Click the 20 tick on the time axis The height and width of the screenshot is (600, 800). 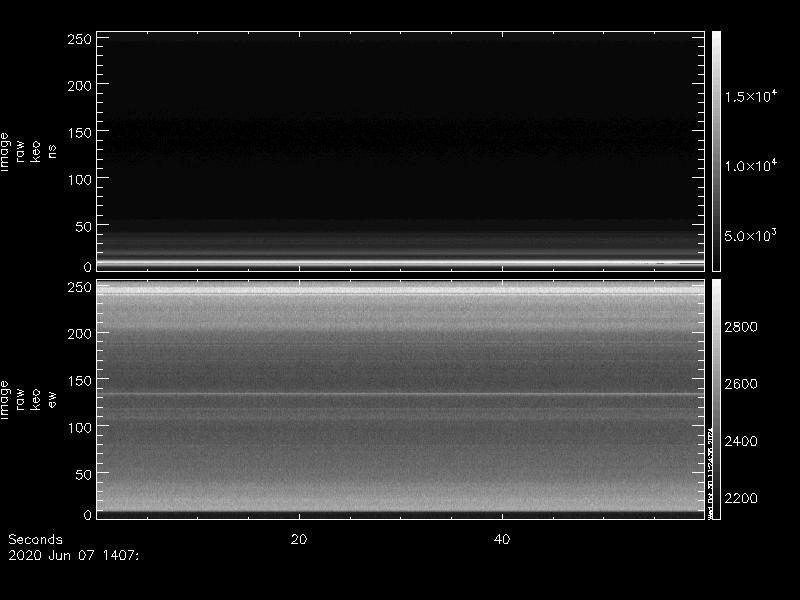(298, 539)
